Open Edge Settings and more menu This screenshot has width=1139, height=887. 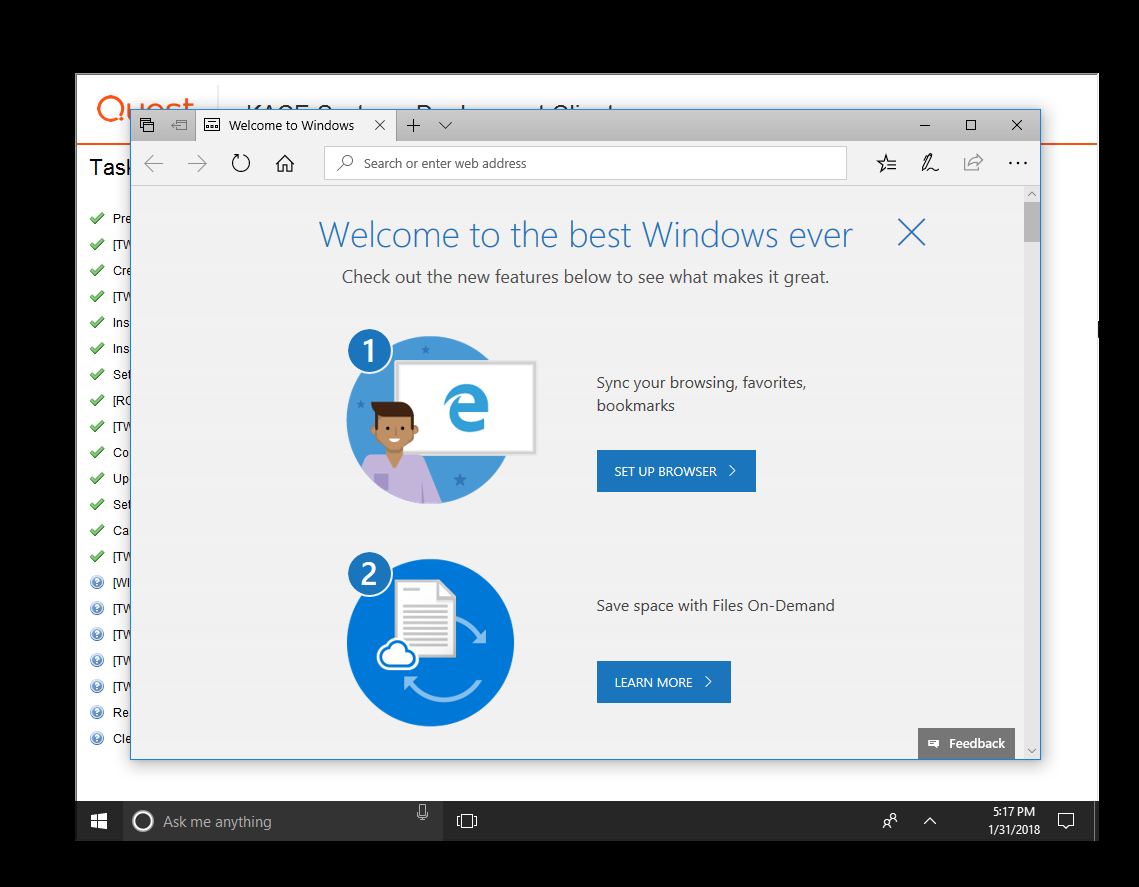tap(1018, 163)
